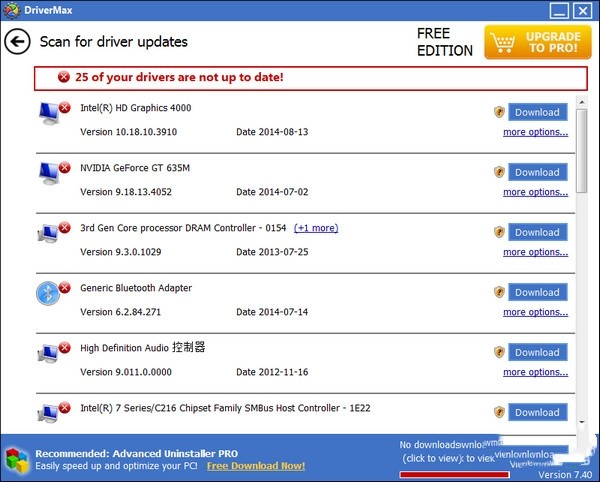The height and width of the screenshot is (482, 600).
Task: Open the Free Download Now link
Action: 255,466
